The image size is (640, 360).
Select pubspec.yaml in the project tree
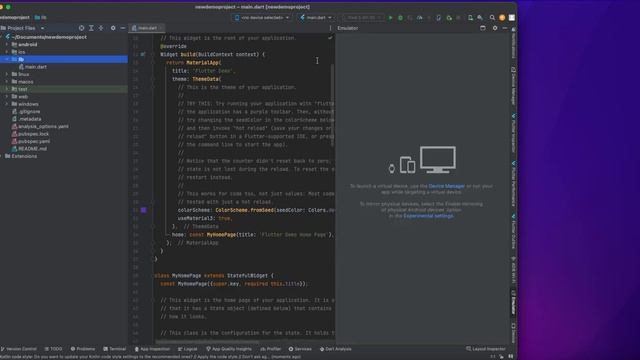pyautogui.click(x=31, y=141)
